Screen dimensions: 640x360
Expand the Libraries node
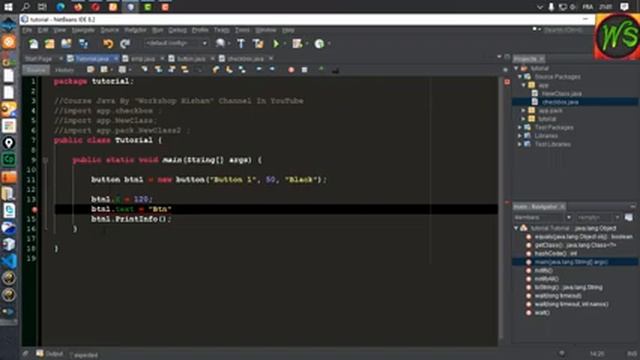(520, 136)
